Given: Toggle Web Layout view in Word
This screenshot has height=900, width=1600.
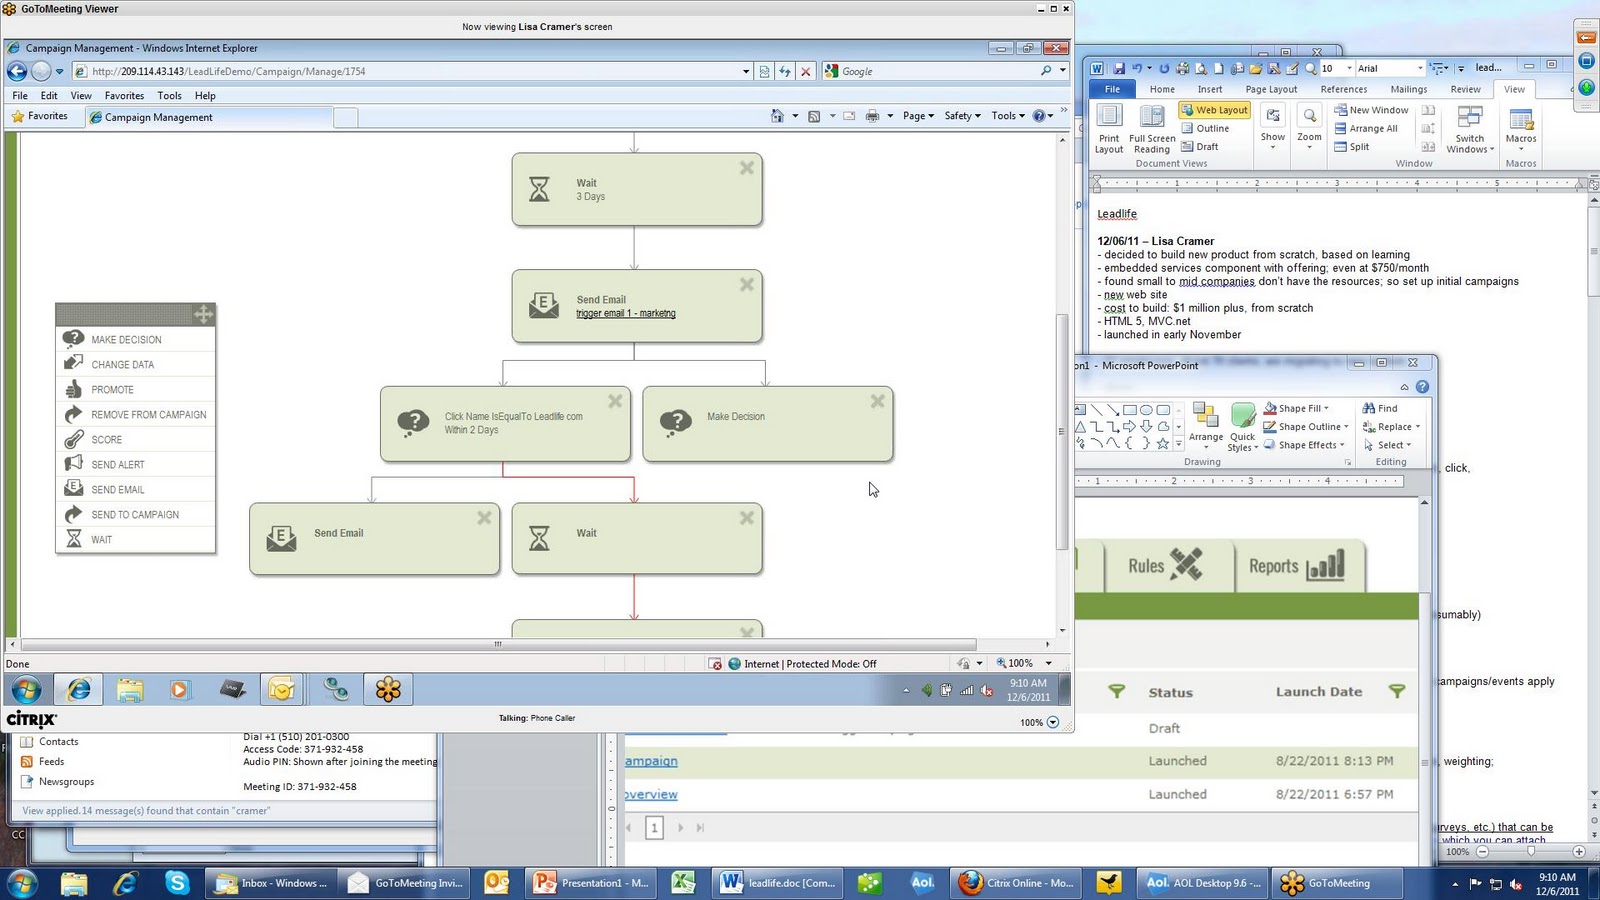Looking at the screenshot, I should tap(1214, 110).
